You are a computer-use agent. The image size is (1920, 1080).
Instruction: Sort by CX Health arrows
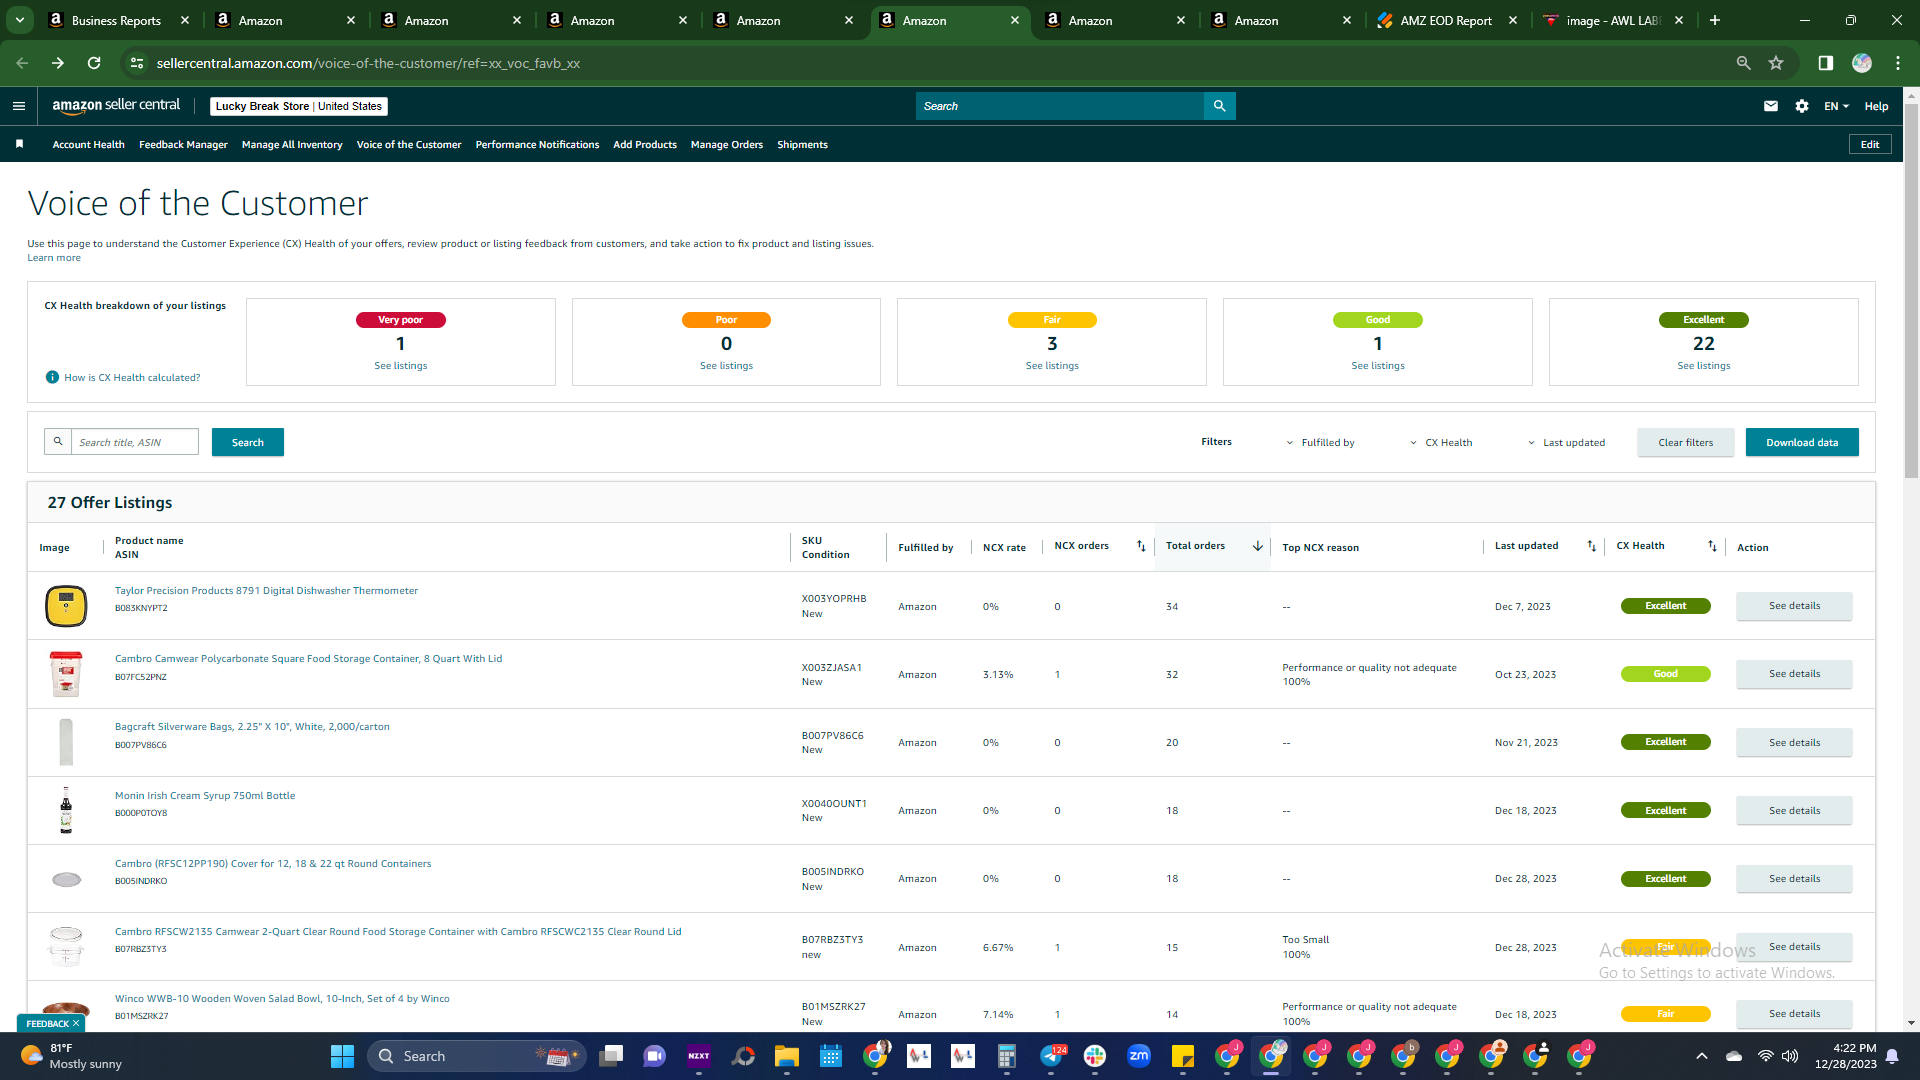[1712, 546]
